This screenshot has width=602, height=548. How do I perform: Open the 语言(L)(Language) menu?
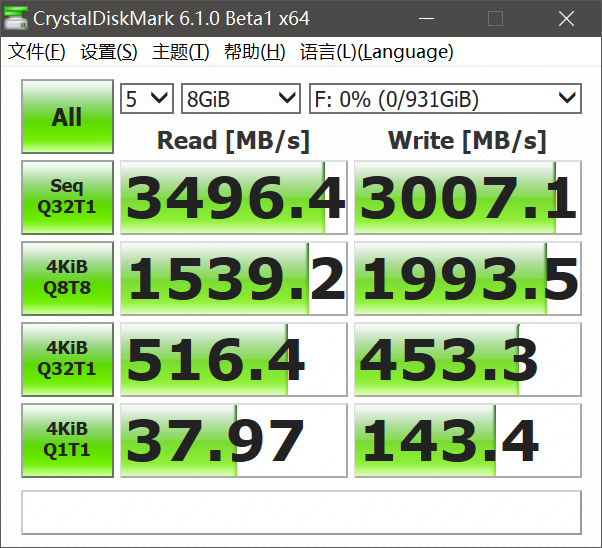point(376,52)
